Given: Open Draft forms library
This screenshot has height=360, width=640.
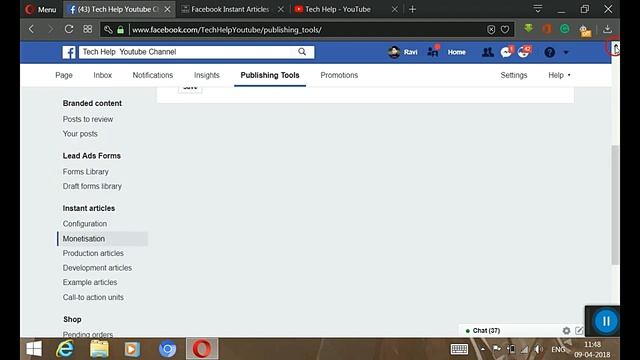Looking at the screenshot, I should [92, 186].
